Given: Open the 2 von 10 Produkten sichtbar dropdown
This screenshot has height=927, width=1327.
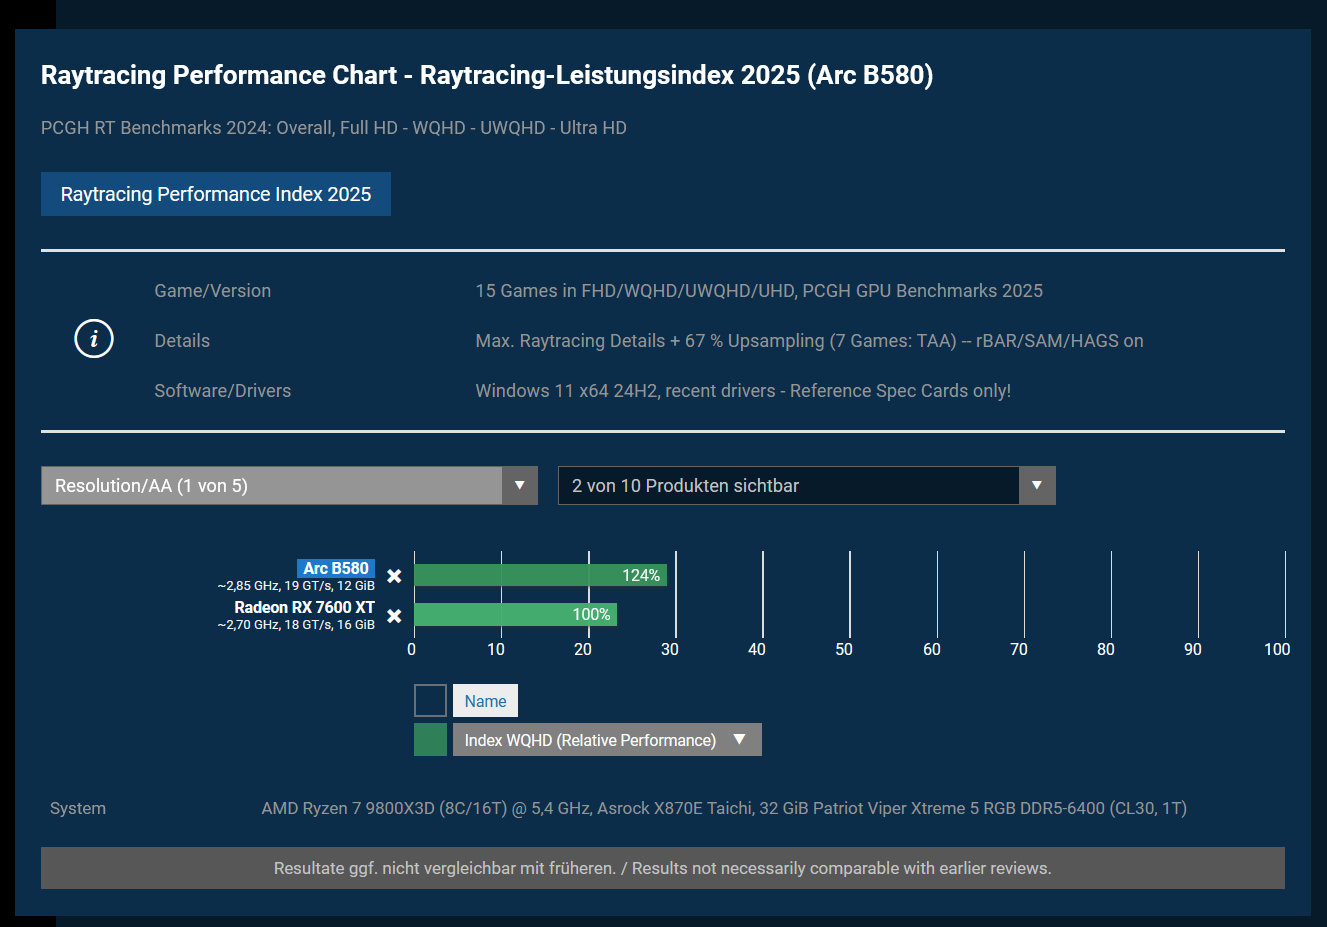Looking at the screenshot, I should click(806, 486).
